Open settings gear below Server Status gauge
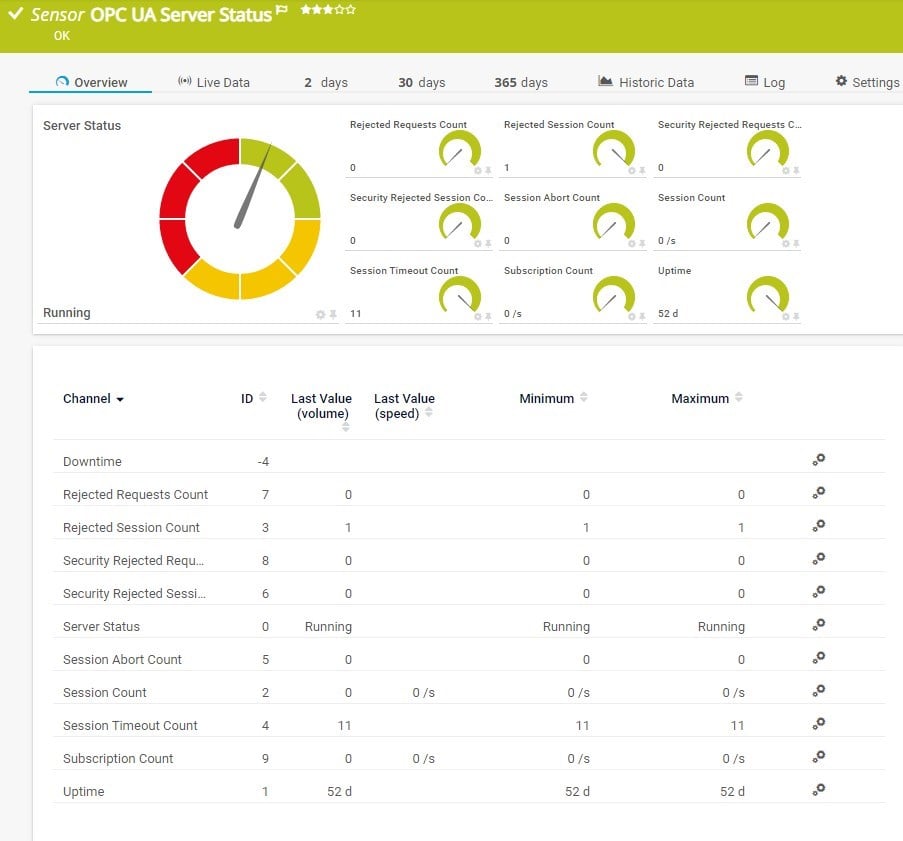This screenshot has width=903, height=841. [x=321, y=313]
